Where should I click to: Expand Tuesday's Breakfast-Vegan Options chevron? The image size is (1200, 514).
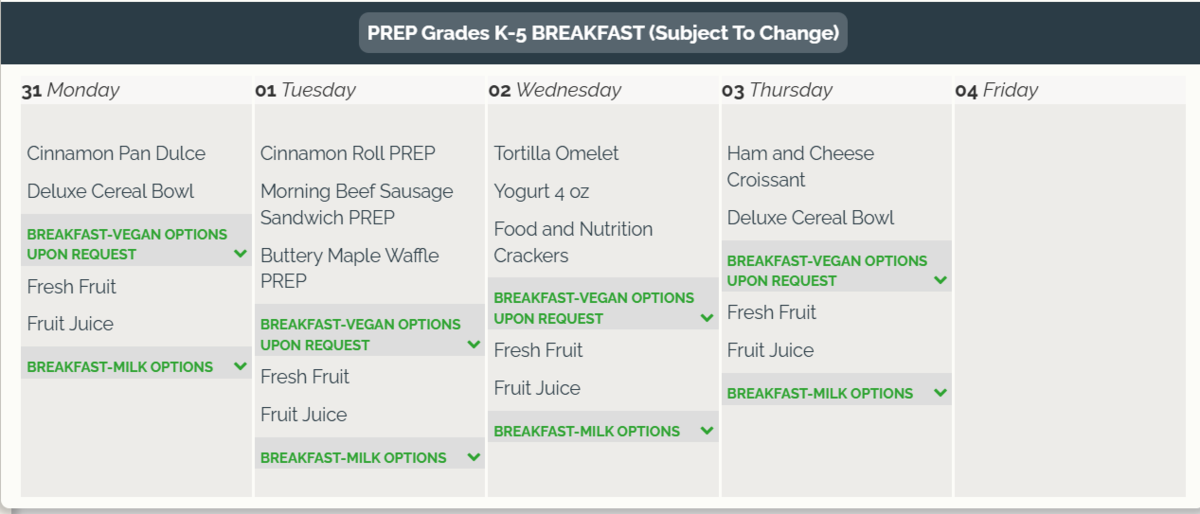(x=474, y=344)
